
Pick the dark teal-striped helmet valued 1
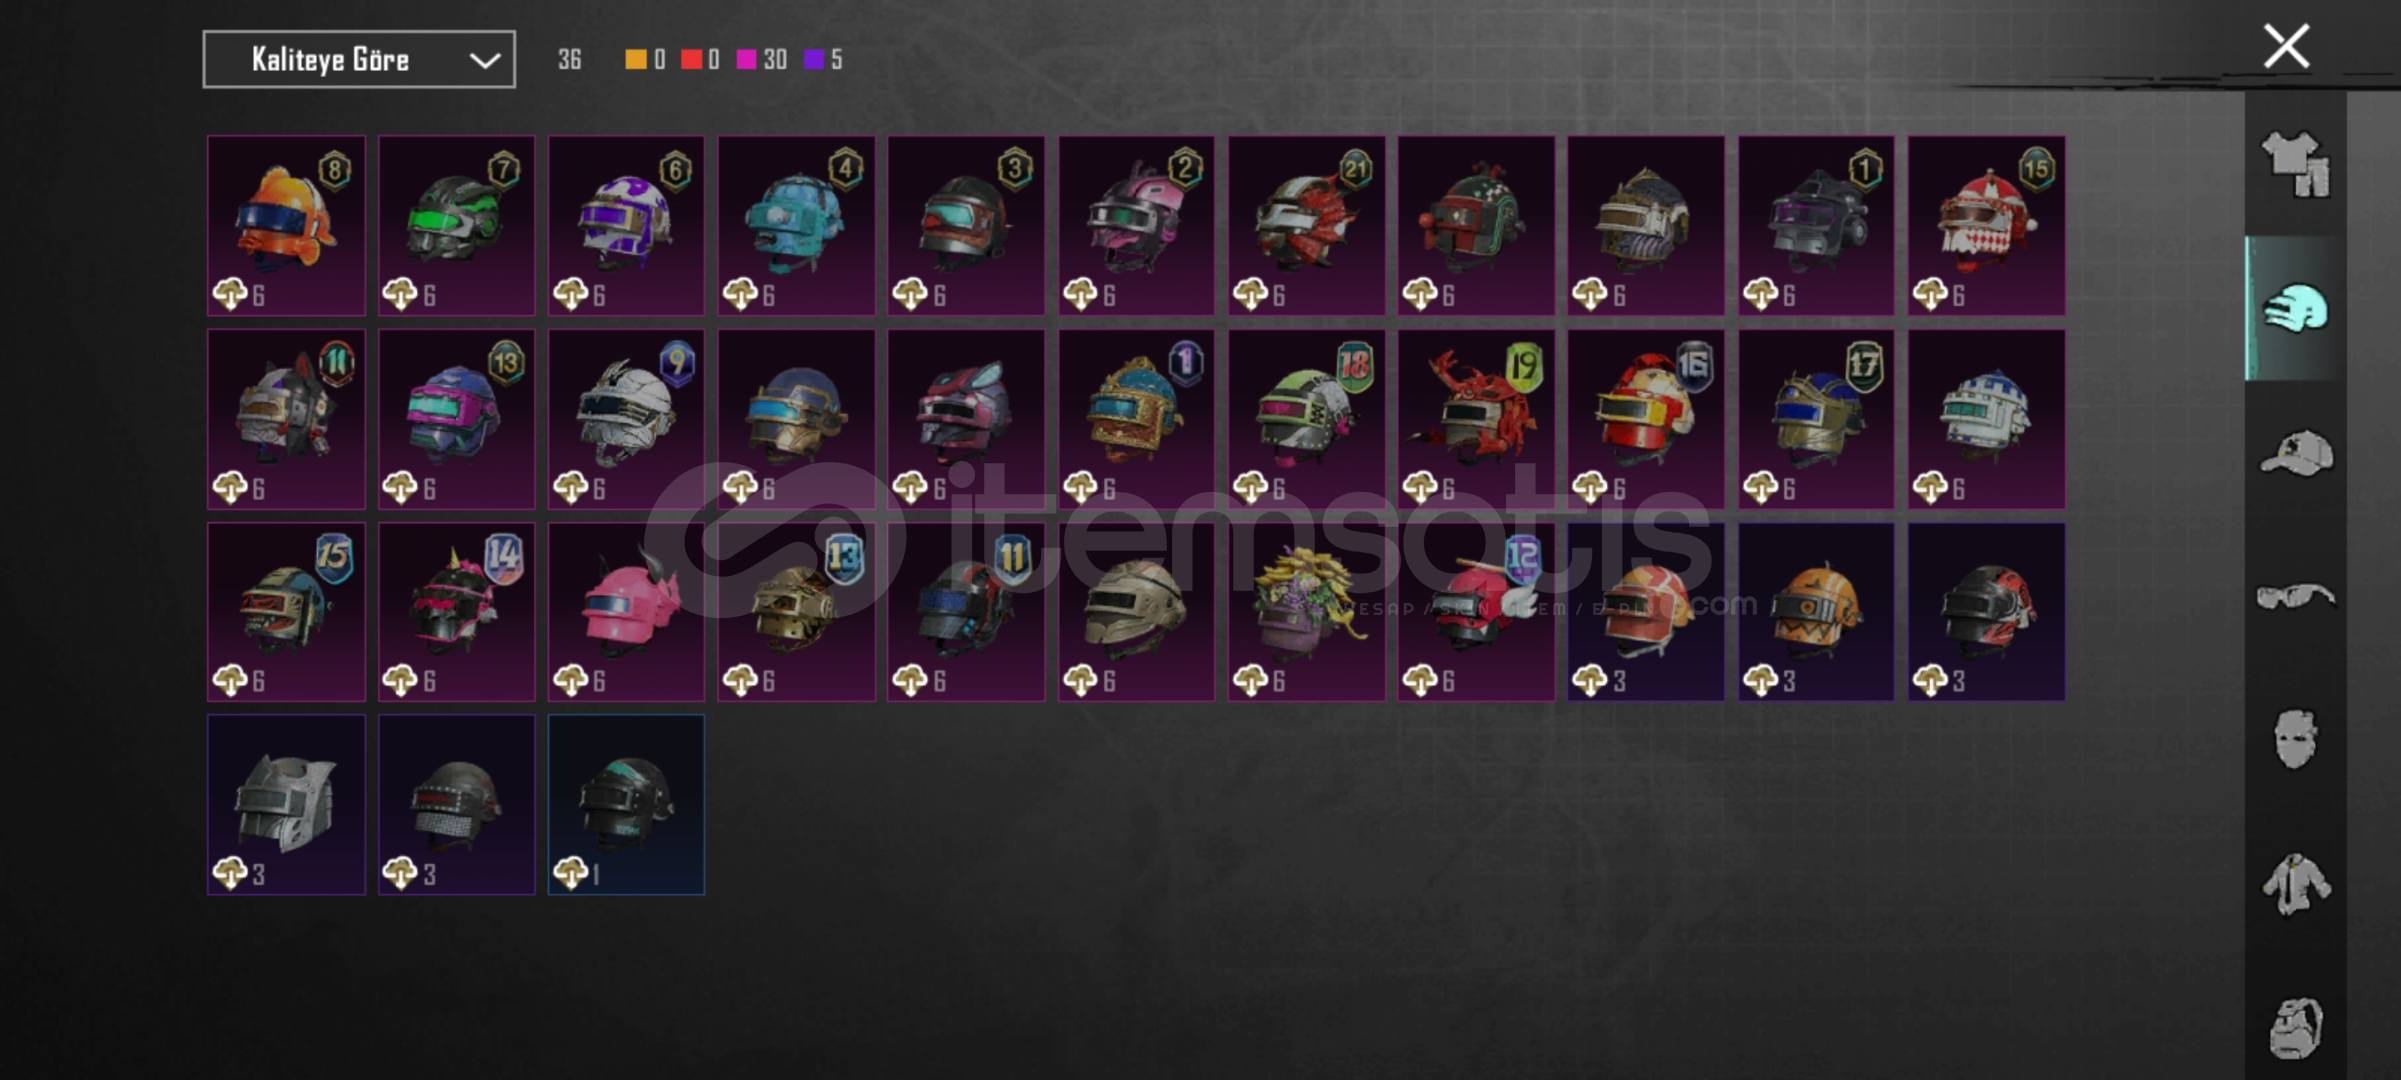(626, 805)
